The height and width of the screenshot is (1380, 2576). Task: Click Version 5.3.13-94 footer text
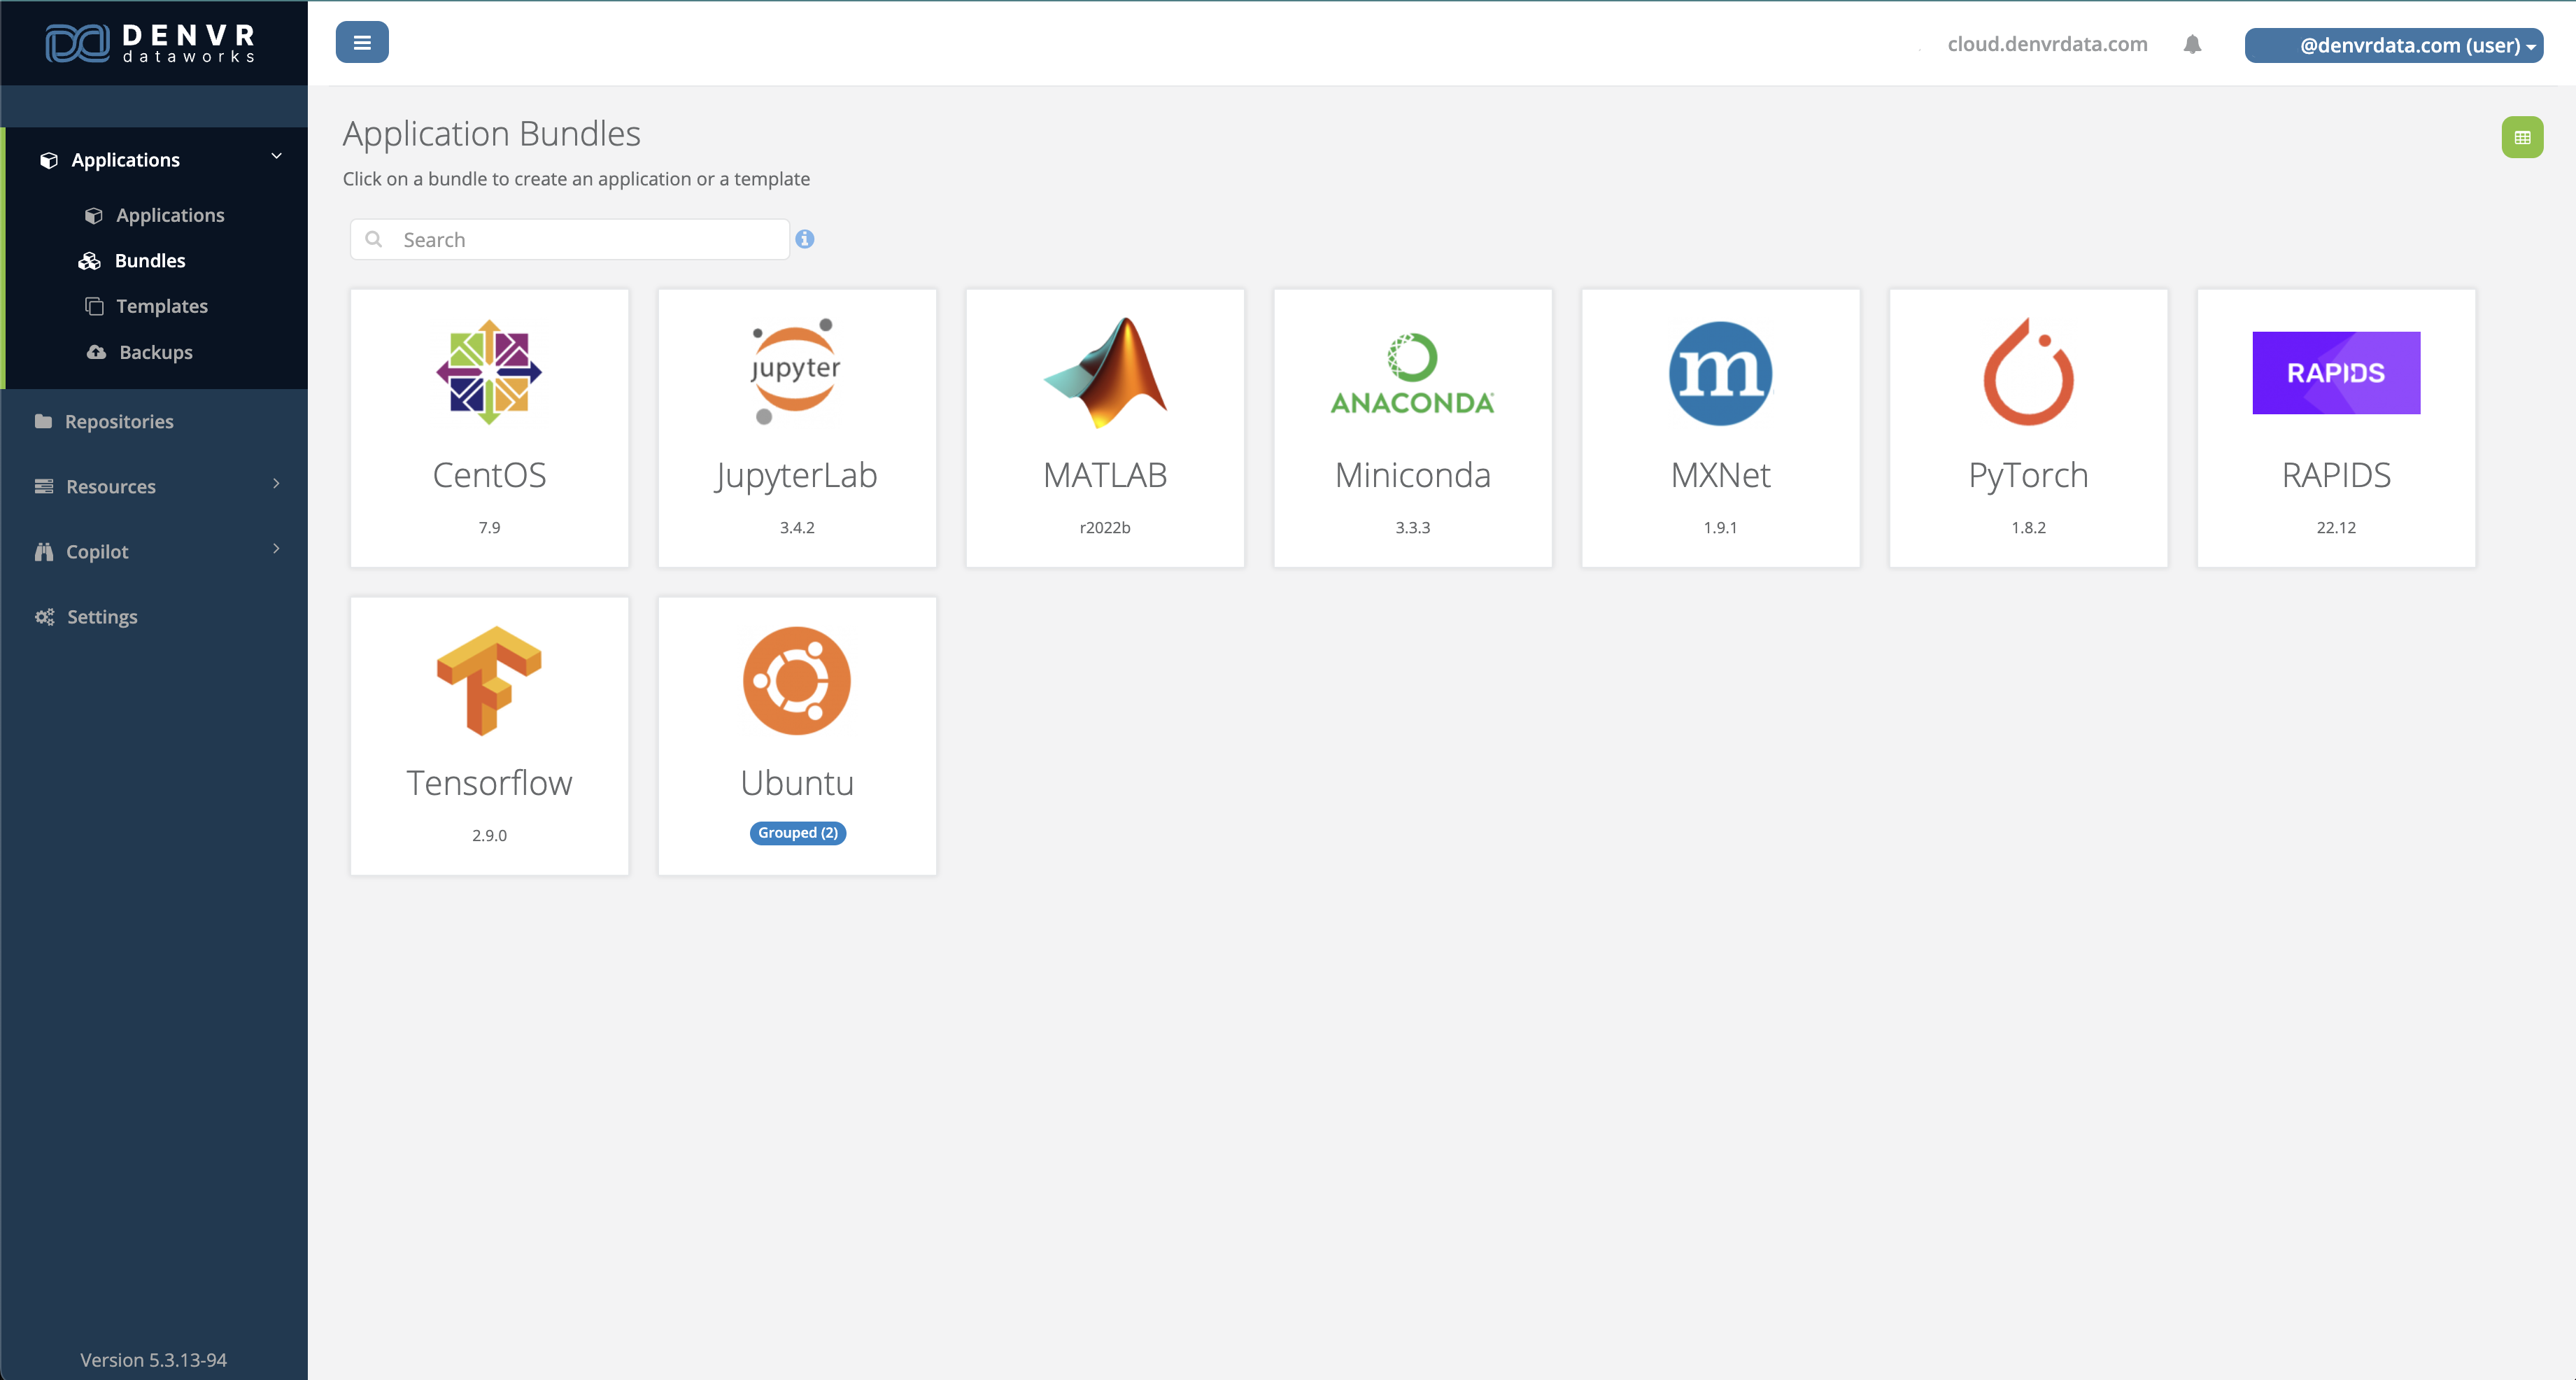pos(153,1360)
